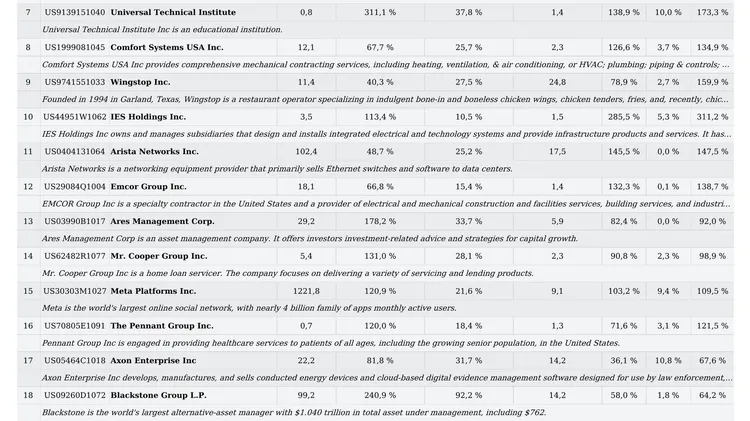Select the 311,2 % value for IES Holdings
The width and height of the screenshot is (750, 421).
712,117
